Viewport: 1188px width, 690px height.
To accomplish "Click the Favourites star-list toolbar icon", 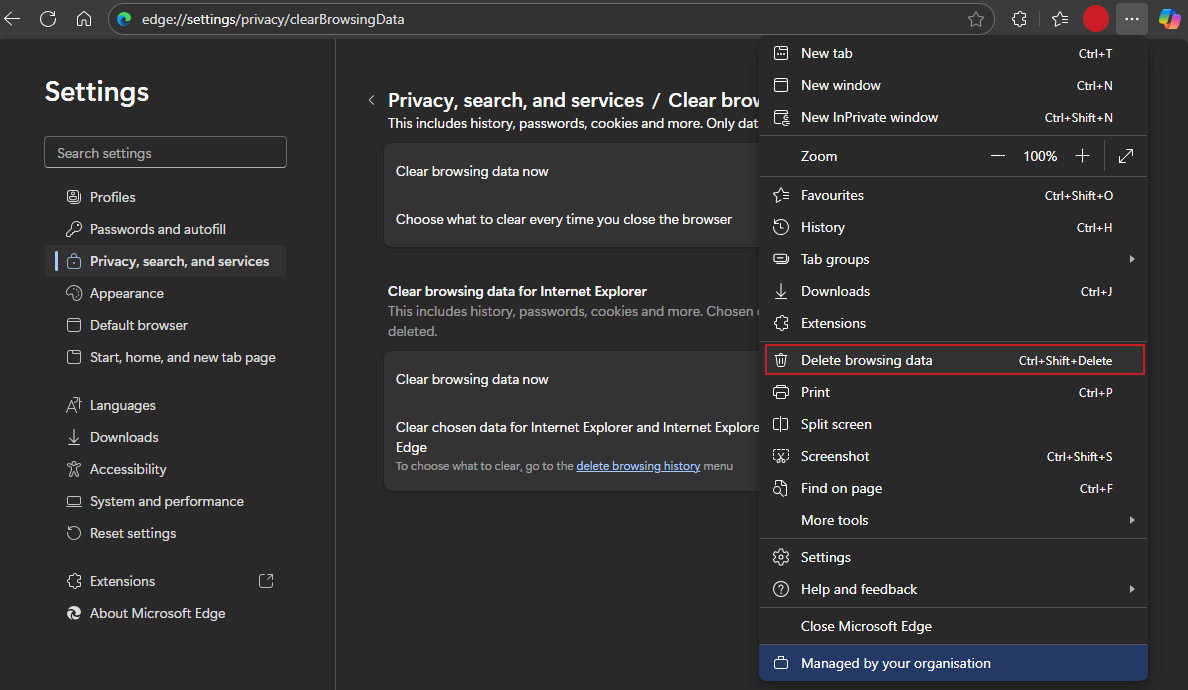I will pos(1060,19).
